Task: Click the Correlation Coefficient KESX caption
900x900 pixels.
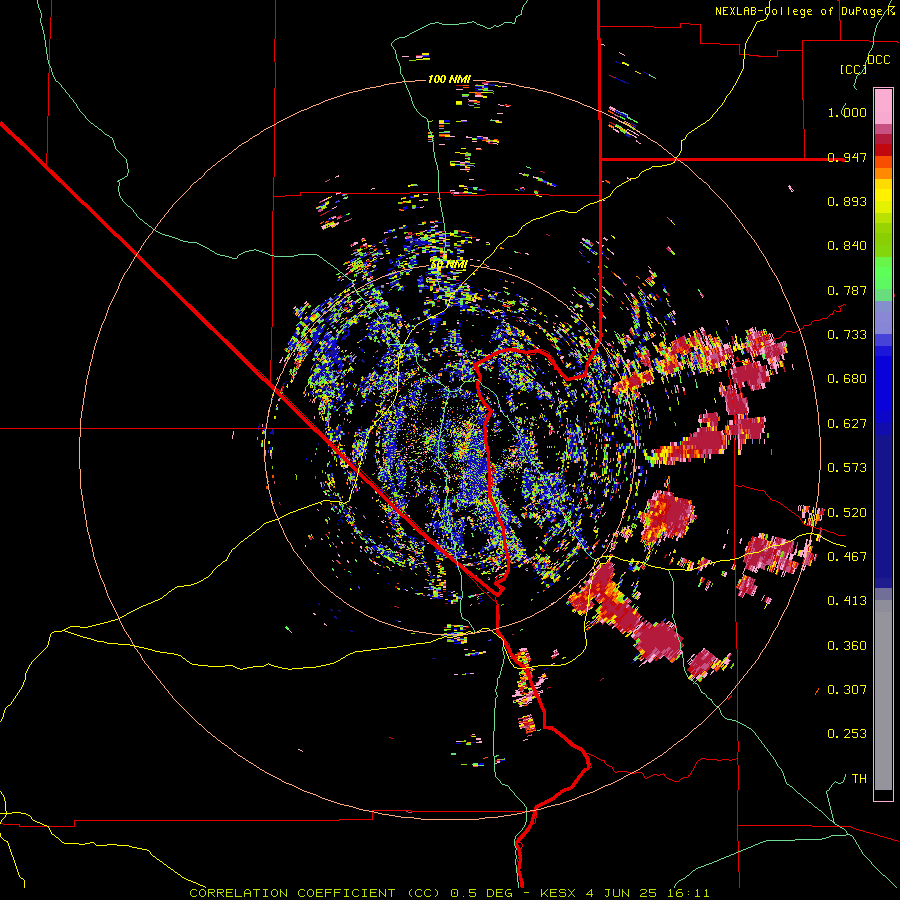Action: pyautogui.click(x=449, y=893)
